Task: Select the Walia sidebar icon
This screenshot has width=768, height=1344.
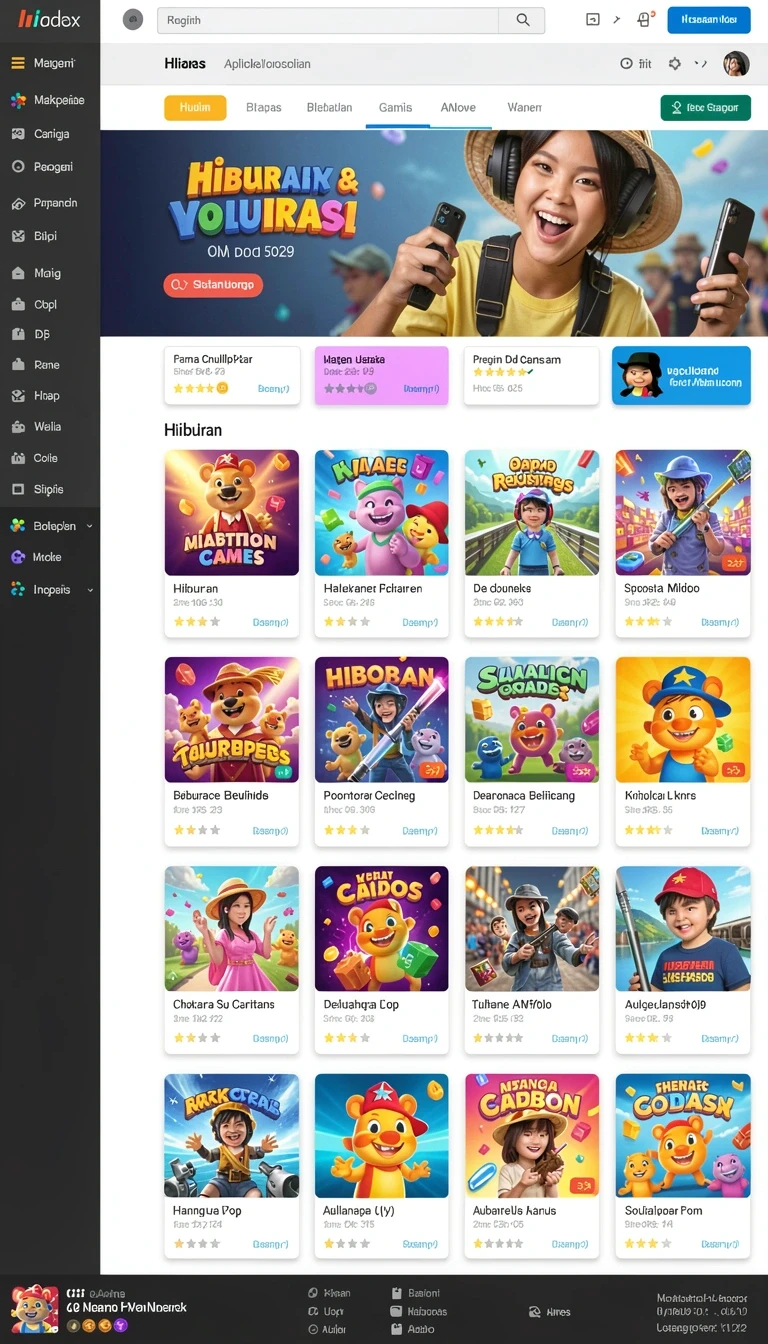Action: pos(17,427)
